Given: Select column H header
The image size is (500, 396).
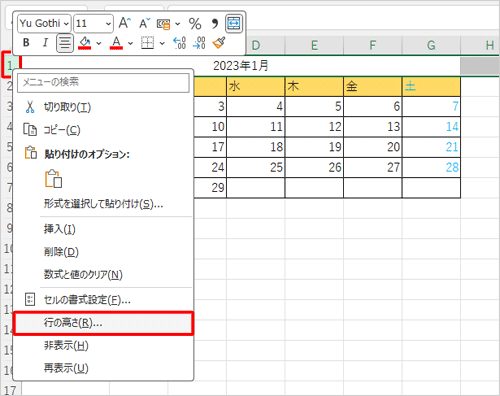Looking at the screenshot, I should pos(480,45).
